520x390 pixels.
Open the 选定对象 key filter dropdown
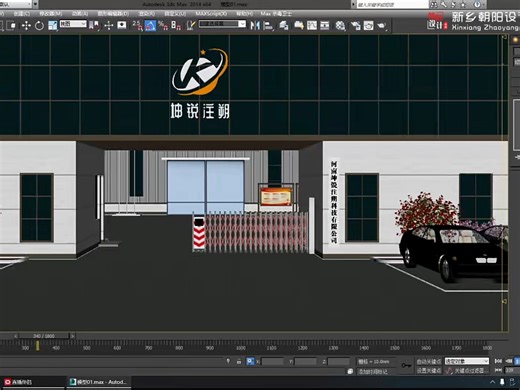coord(467,361)
